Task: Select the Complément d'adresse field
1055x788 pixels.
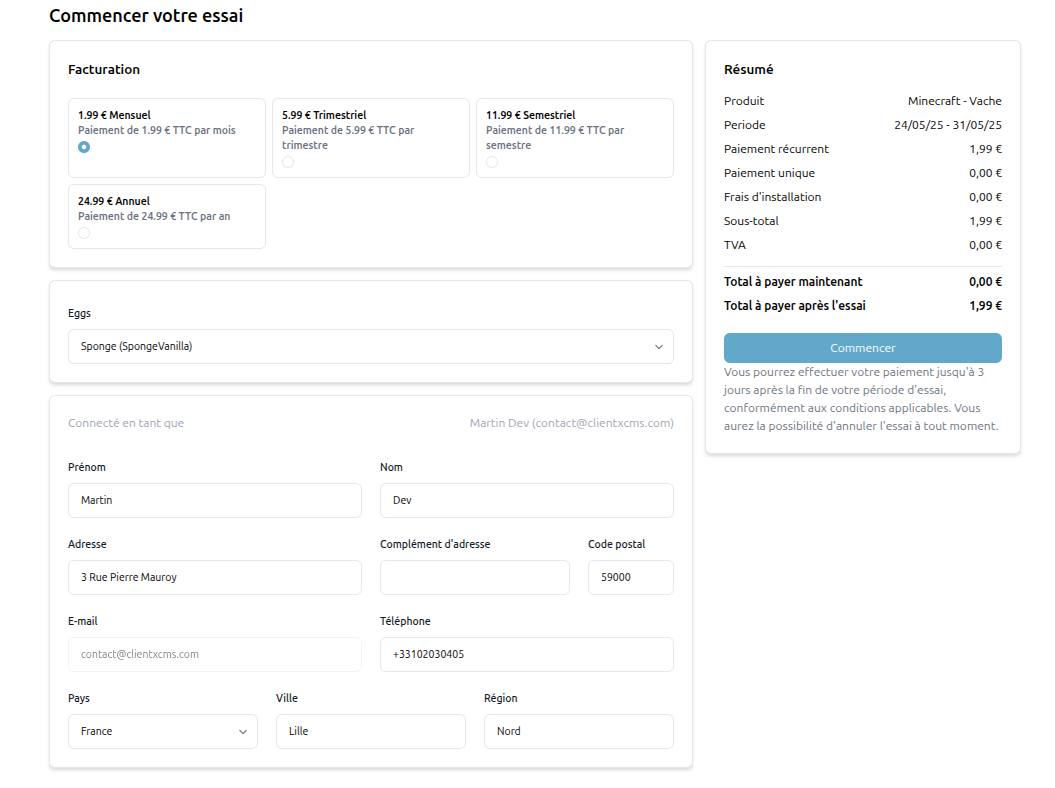Action: tap(474, 577)
